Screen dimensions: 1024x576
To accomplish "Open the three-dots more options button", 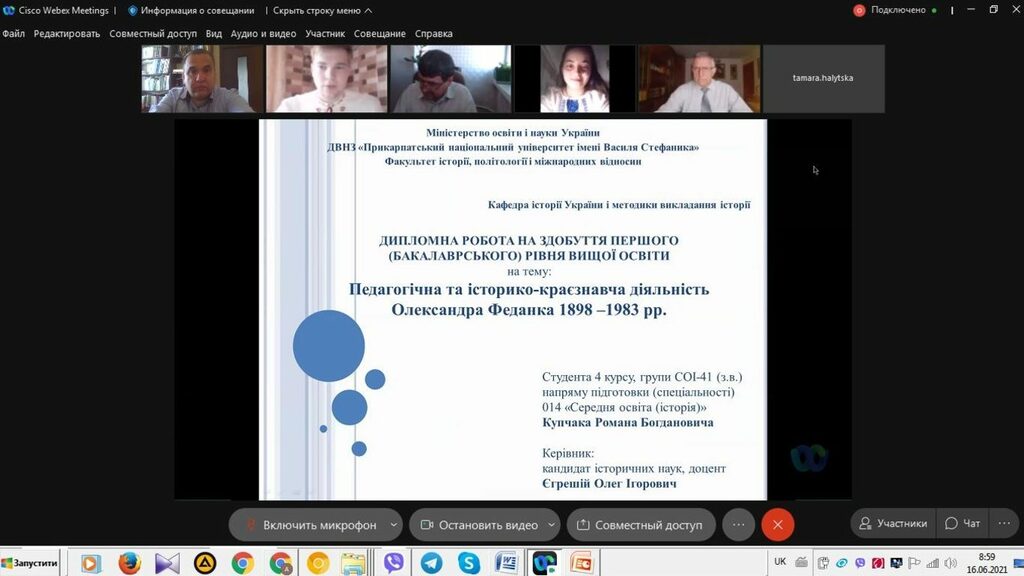I will click(x=738, y=524).
